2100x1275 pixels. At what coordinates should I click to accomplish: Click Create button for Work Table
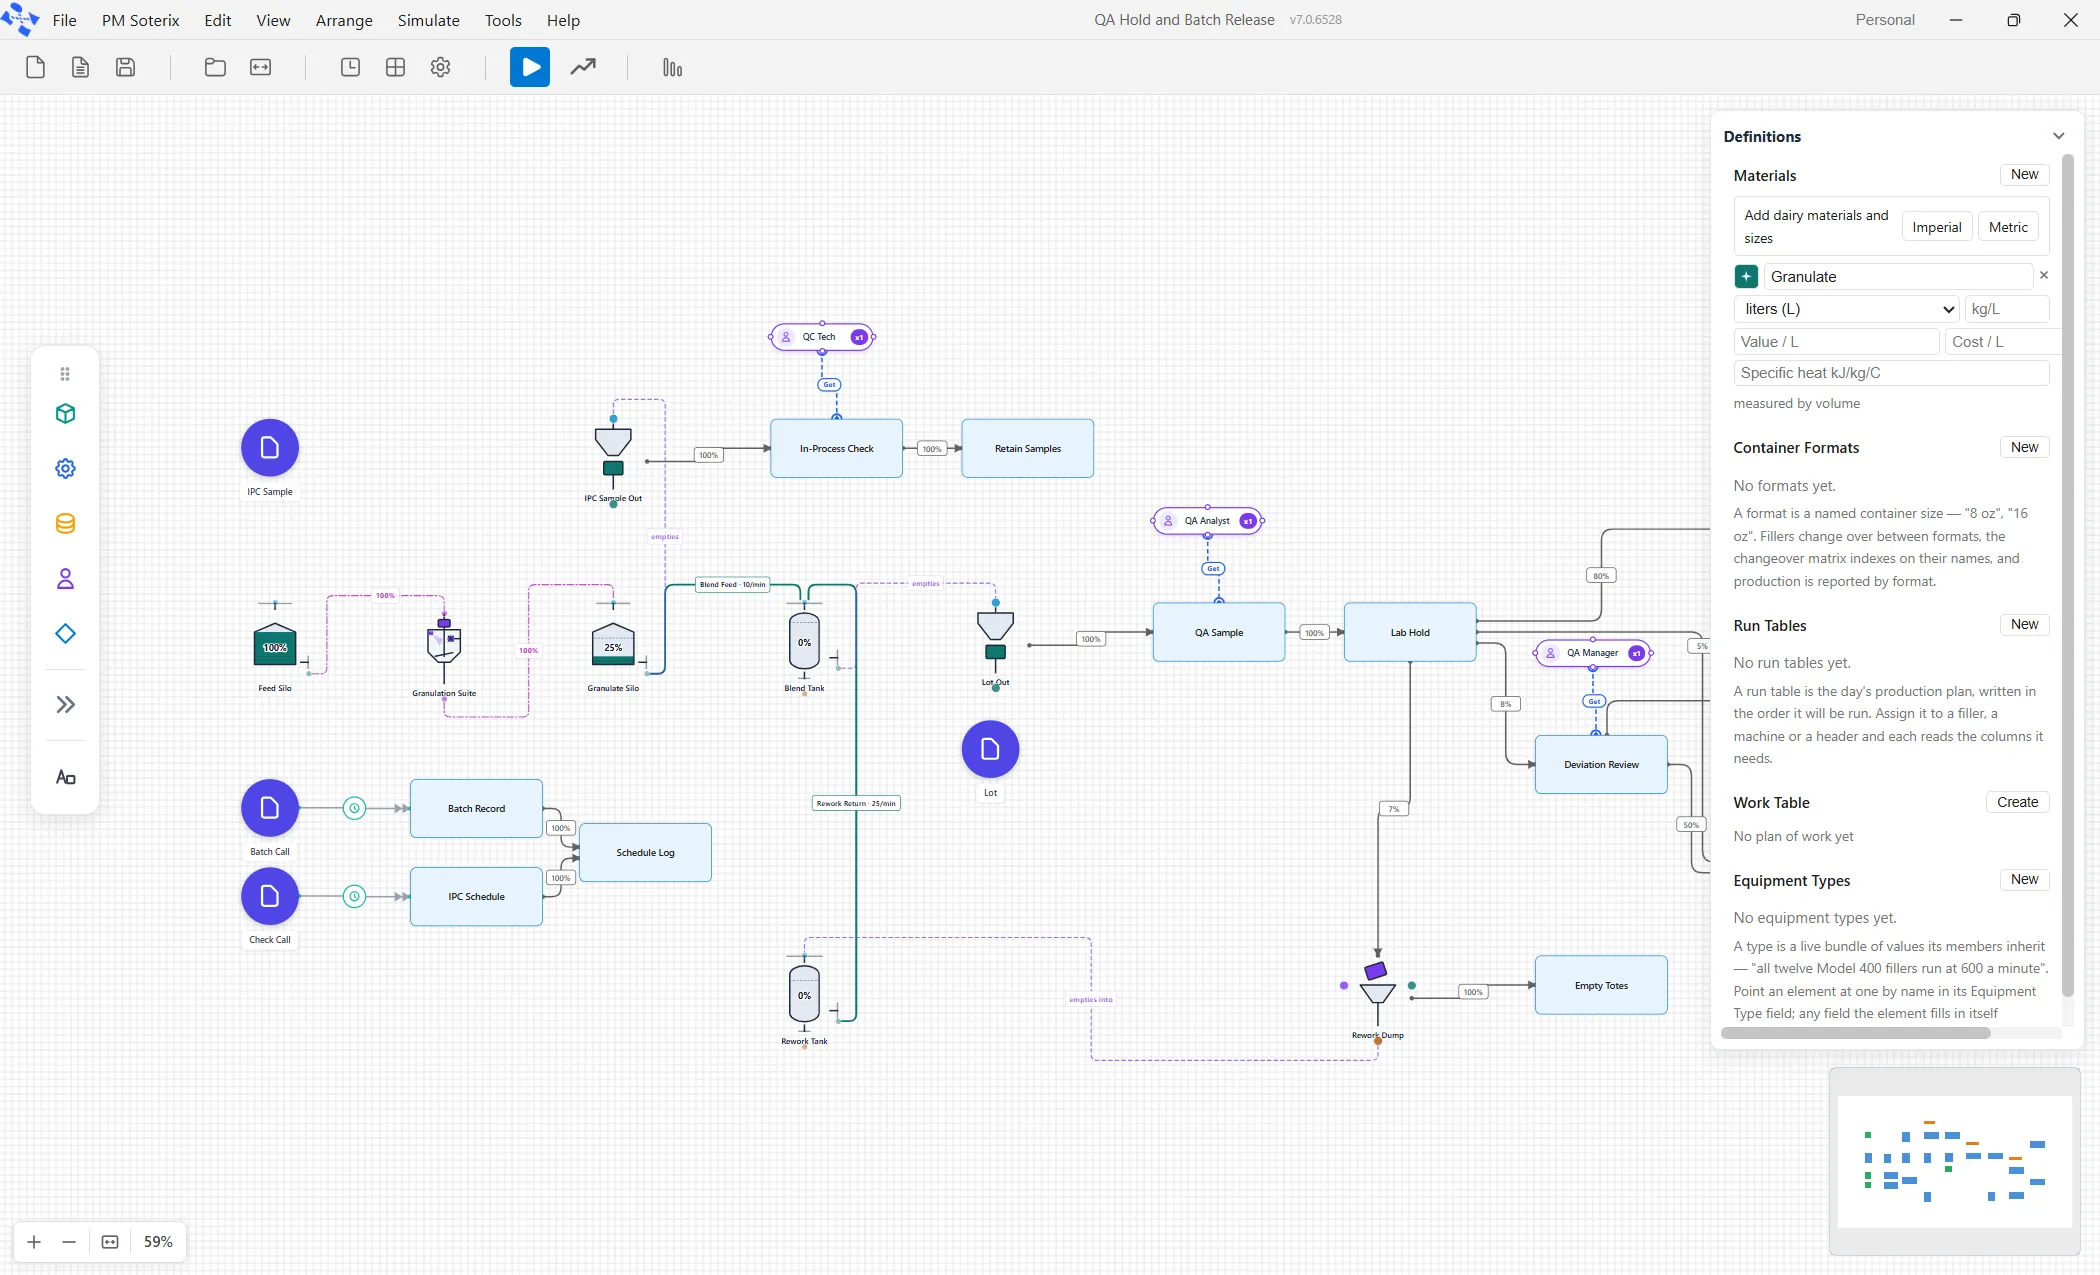pos(2017,802)
